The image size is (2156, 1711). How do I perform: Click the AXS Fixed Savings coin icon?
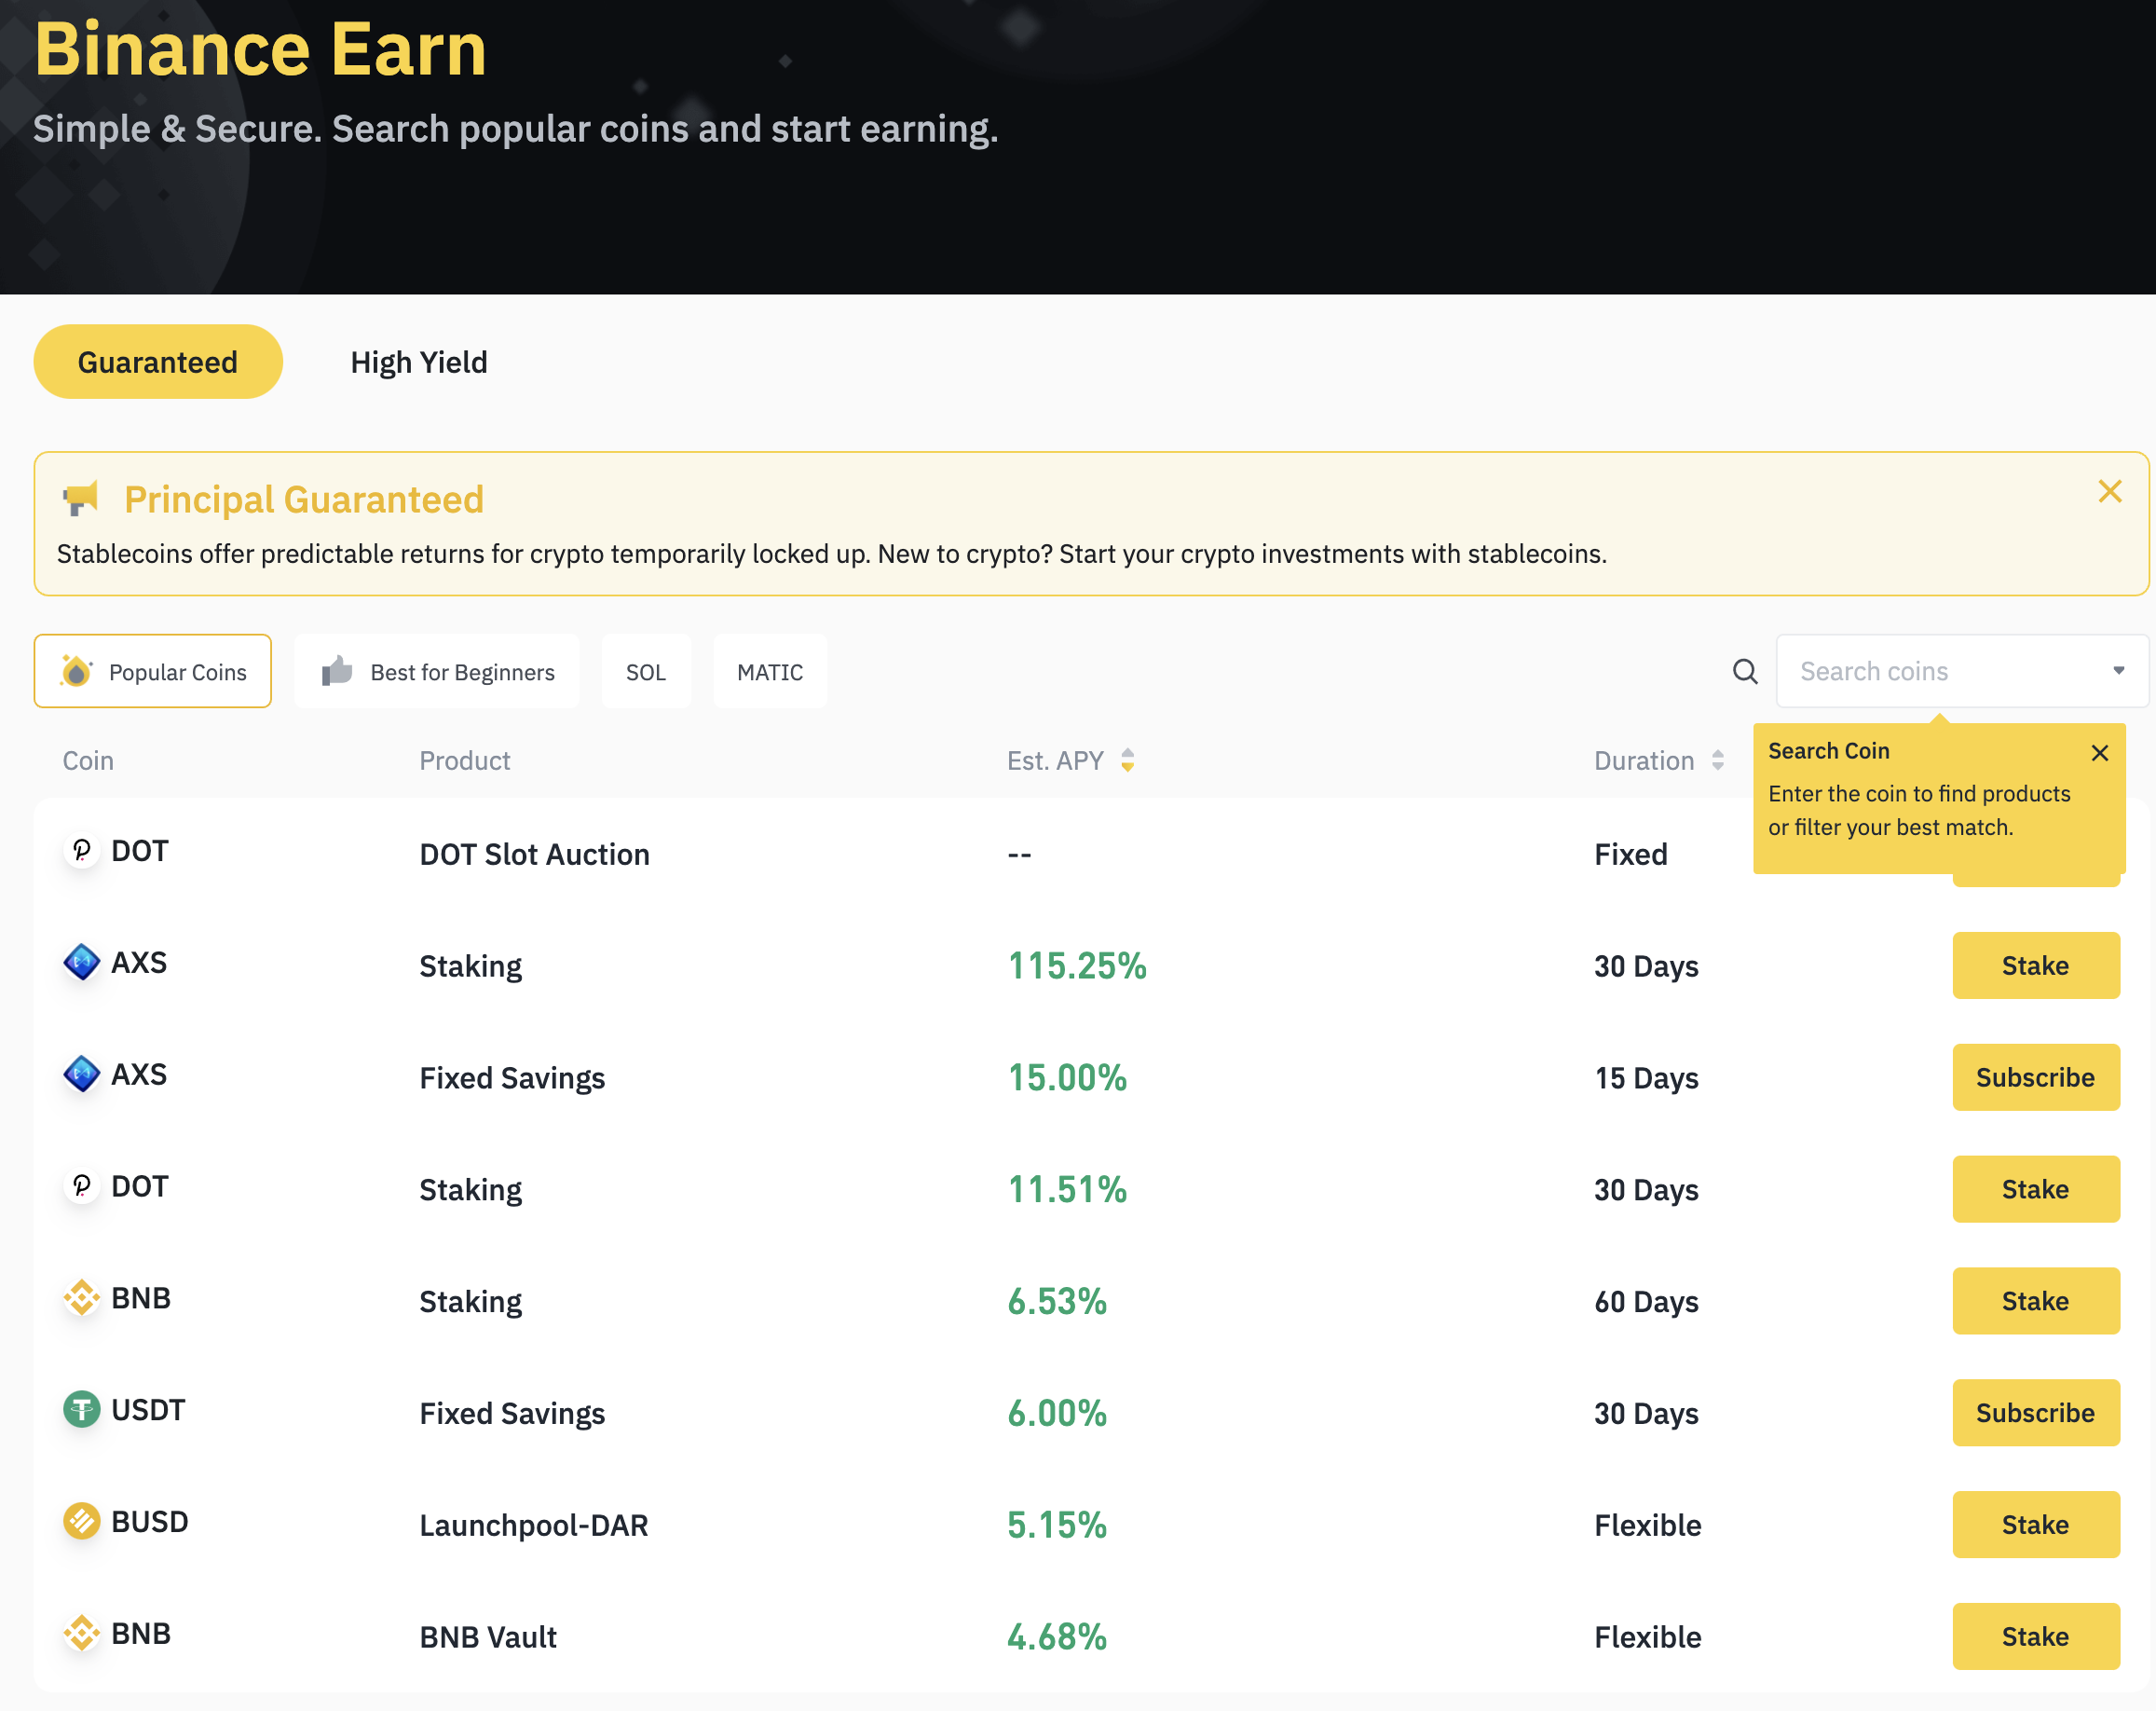(82, 1075)
